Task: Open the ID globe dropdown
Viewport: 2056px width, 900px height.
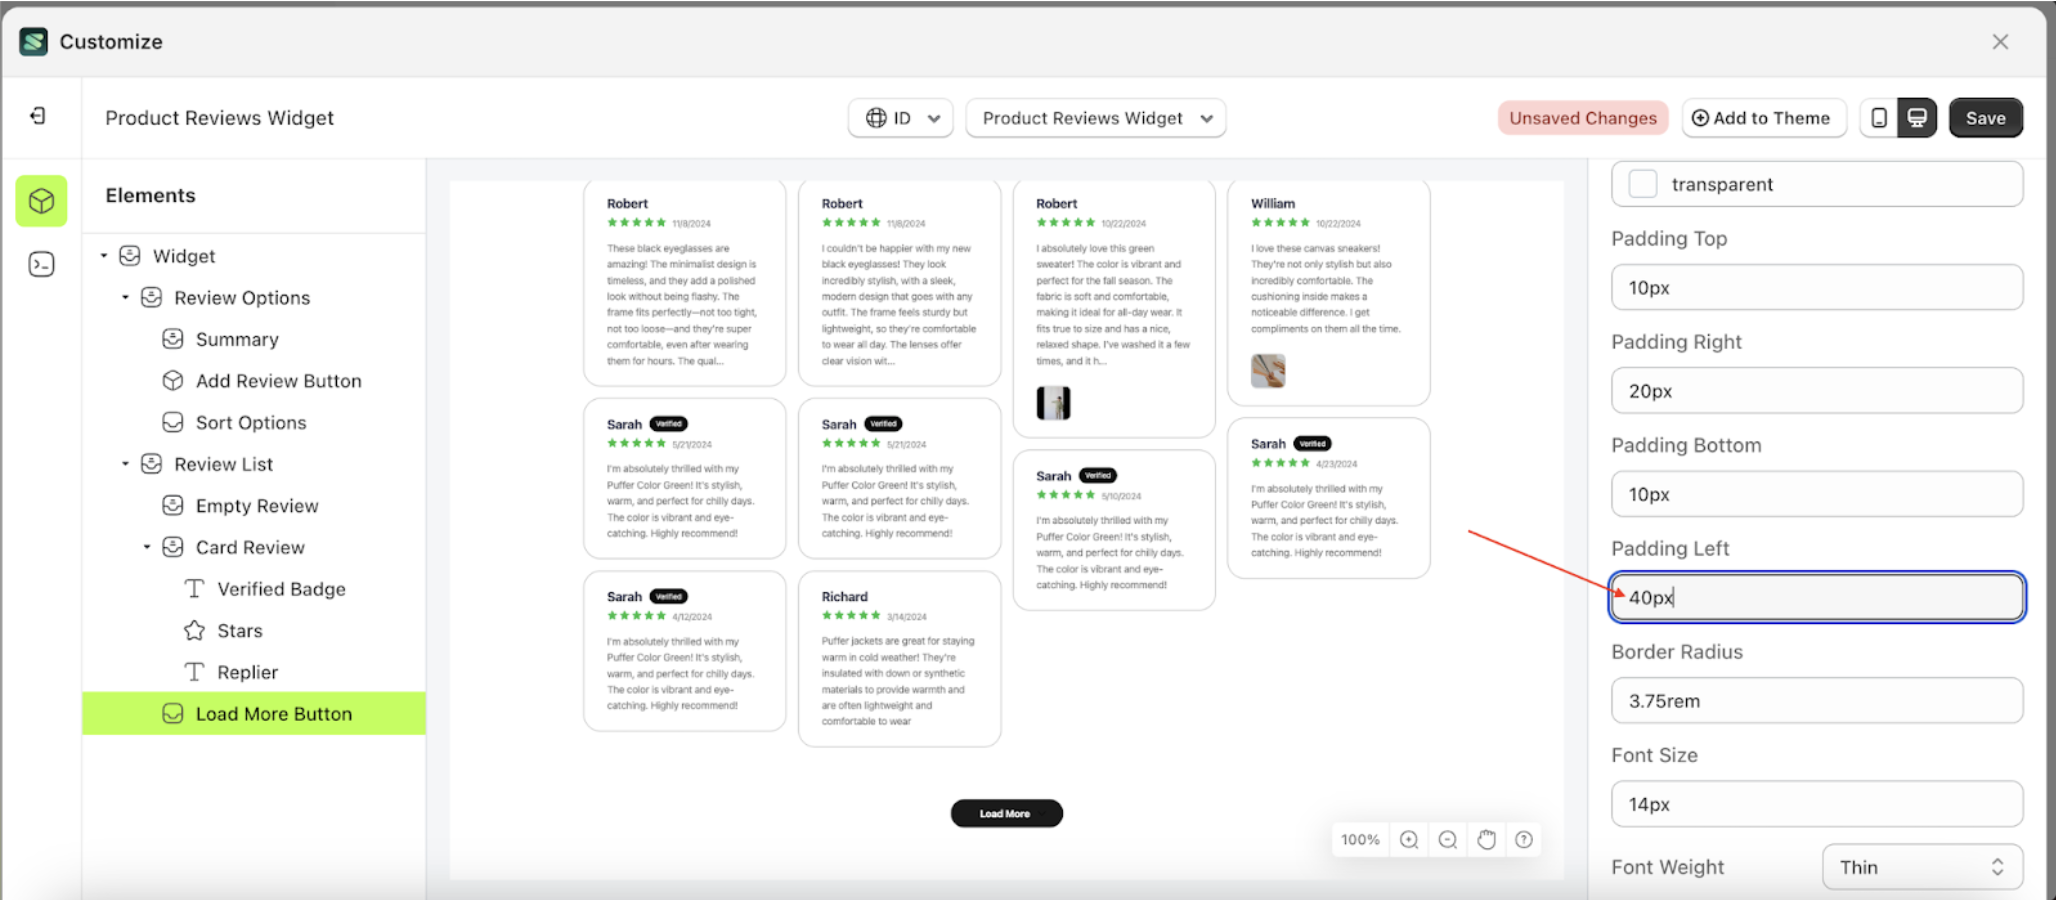Action: 900,117
